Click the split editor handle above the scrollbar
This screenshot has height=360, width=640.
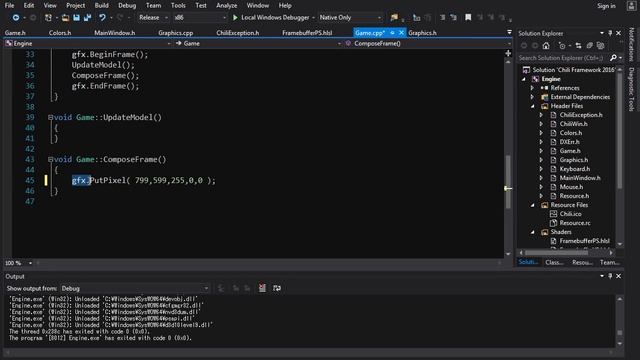(508, 53)
